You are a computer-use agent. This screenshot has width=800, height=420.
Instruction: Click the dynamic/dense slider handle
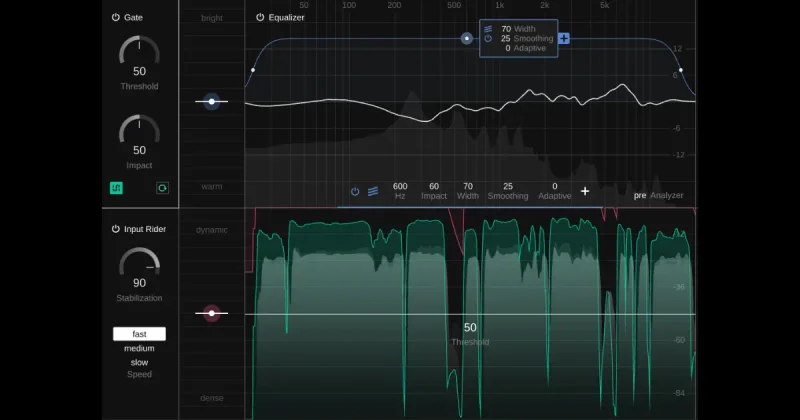[x=212, y=313]
